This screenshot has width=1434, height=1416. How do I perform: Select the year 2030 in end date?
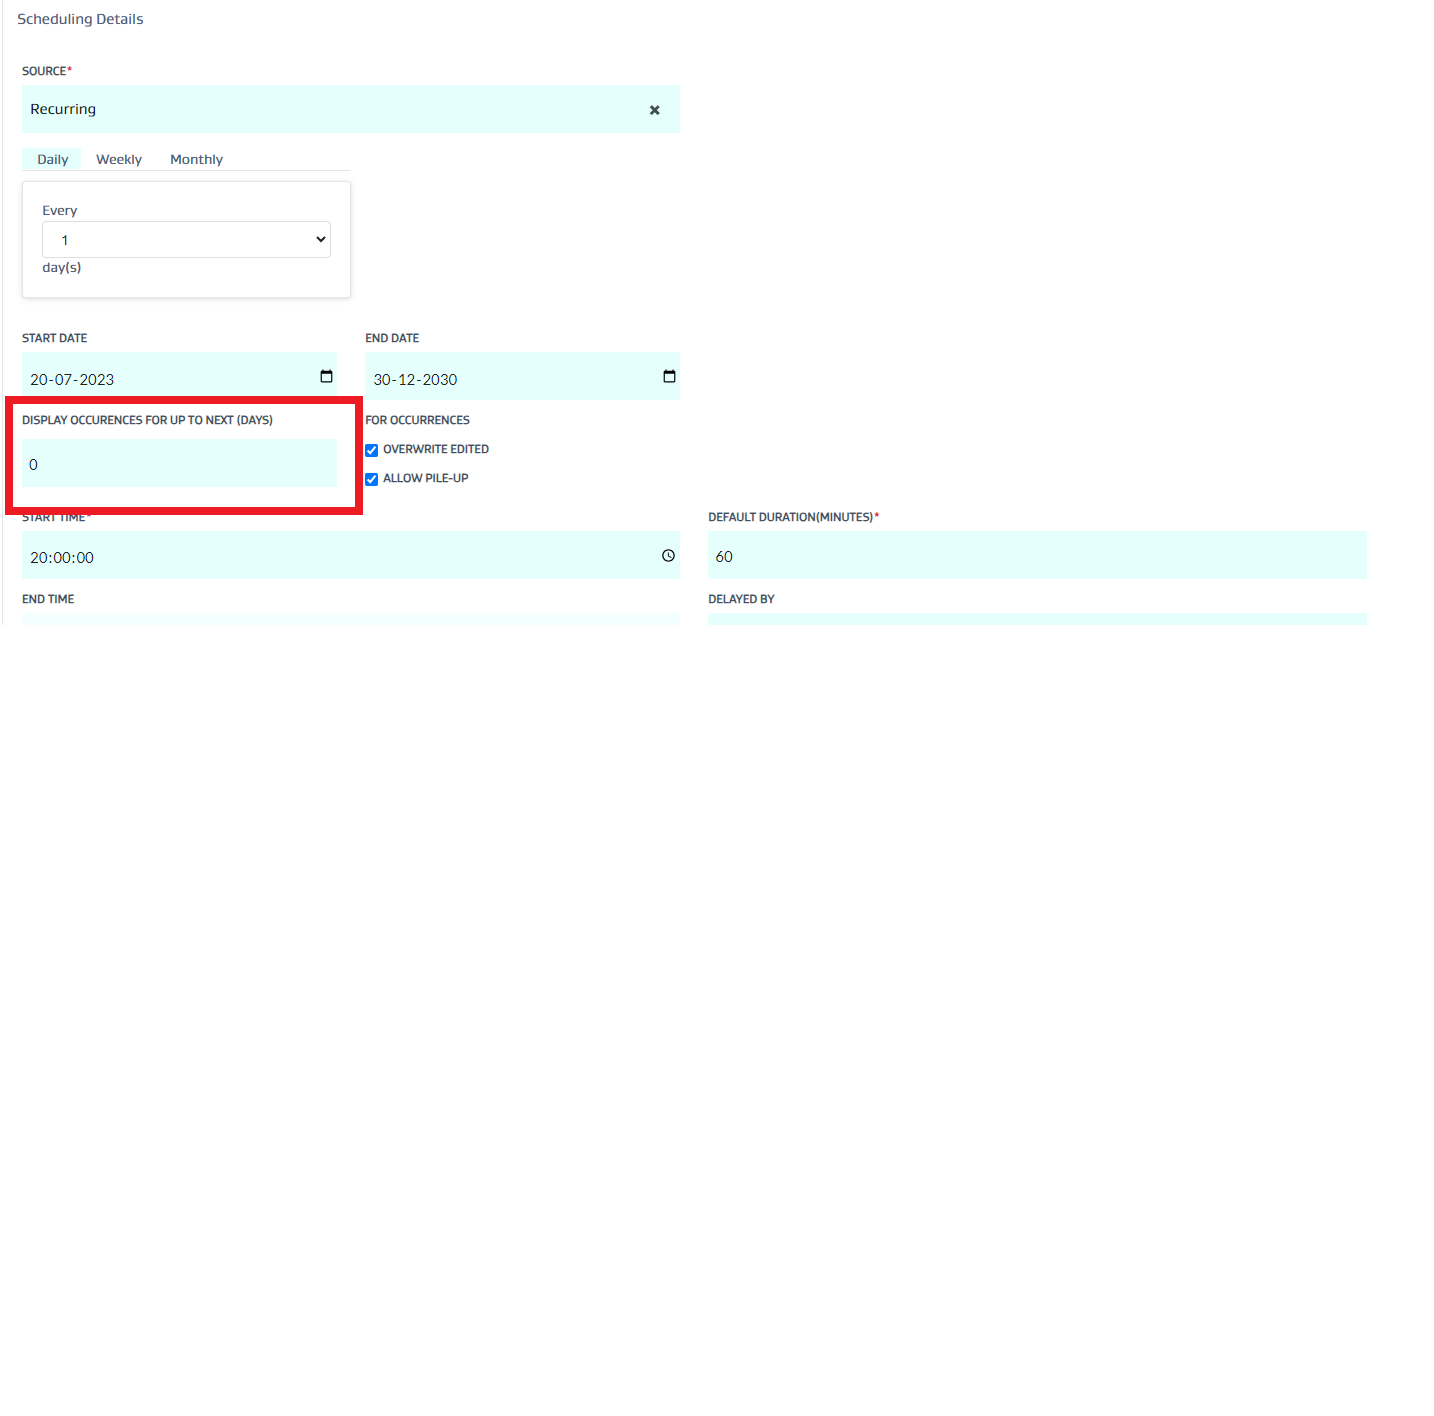(x=440, y=380)
